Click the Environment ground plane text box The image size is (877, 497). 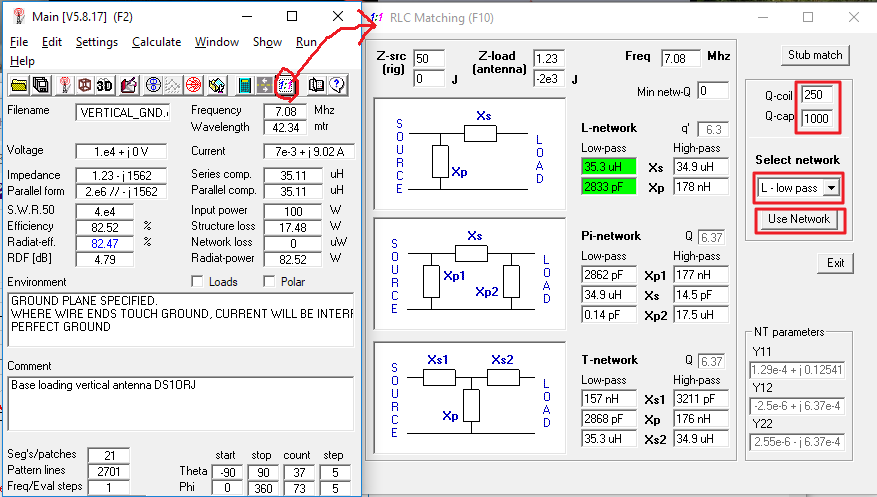[181, 319]
